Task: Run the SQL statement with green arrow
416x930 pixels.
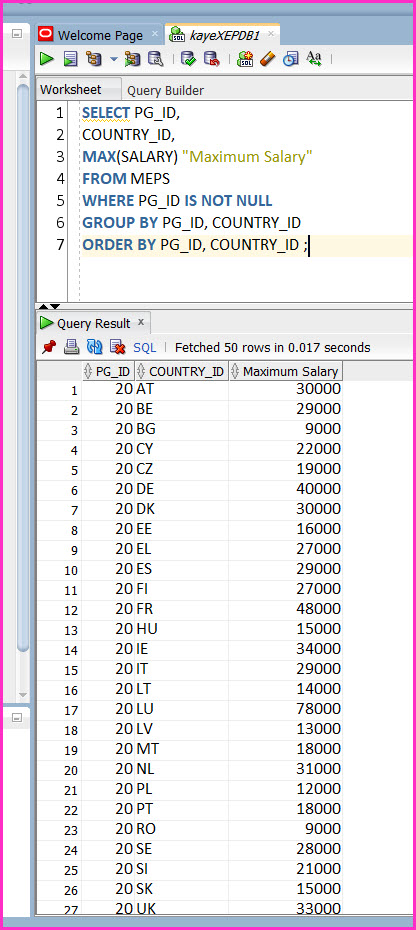Action: (47, 58)
